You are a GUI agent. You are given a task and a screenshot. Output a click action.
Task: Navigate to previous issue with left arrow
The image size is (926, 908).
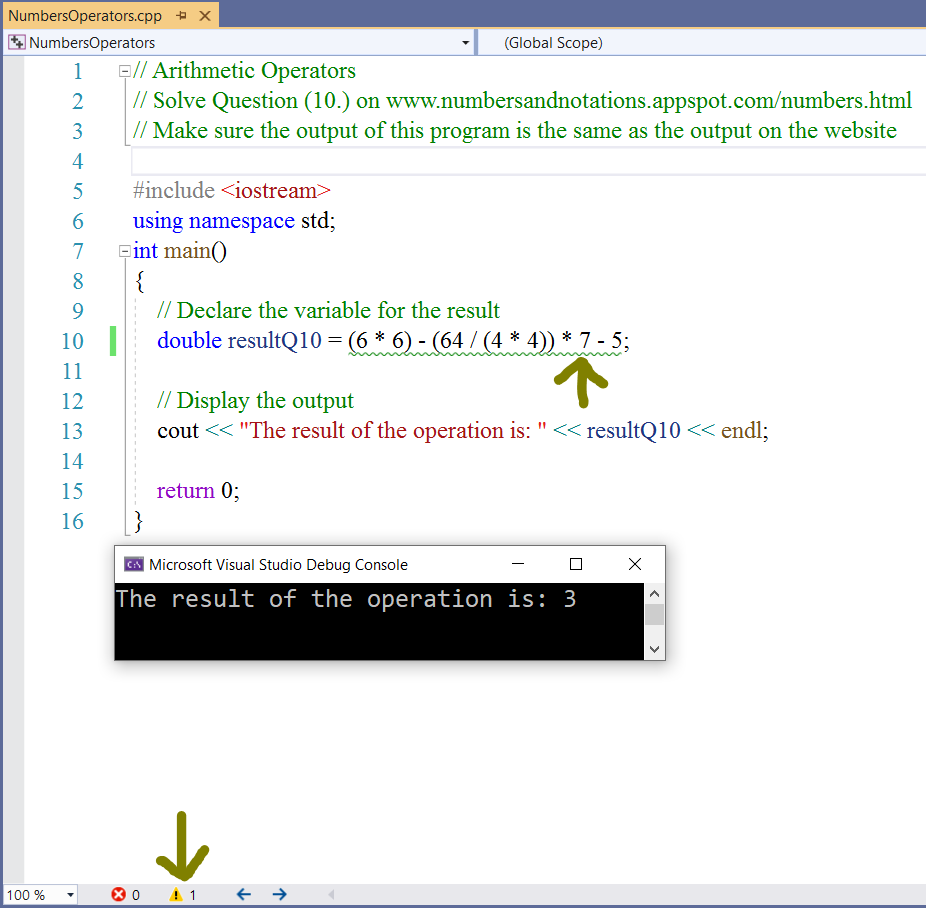pyautogui.click(x=244, y=894)
